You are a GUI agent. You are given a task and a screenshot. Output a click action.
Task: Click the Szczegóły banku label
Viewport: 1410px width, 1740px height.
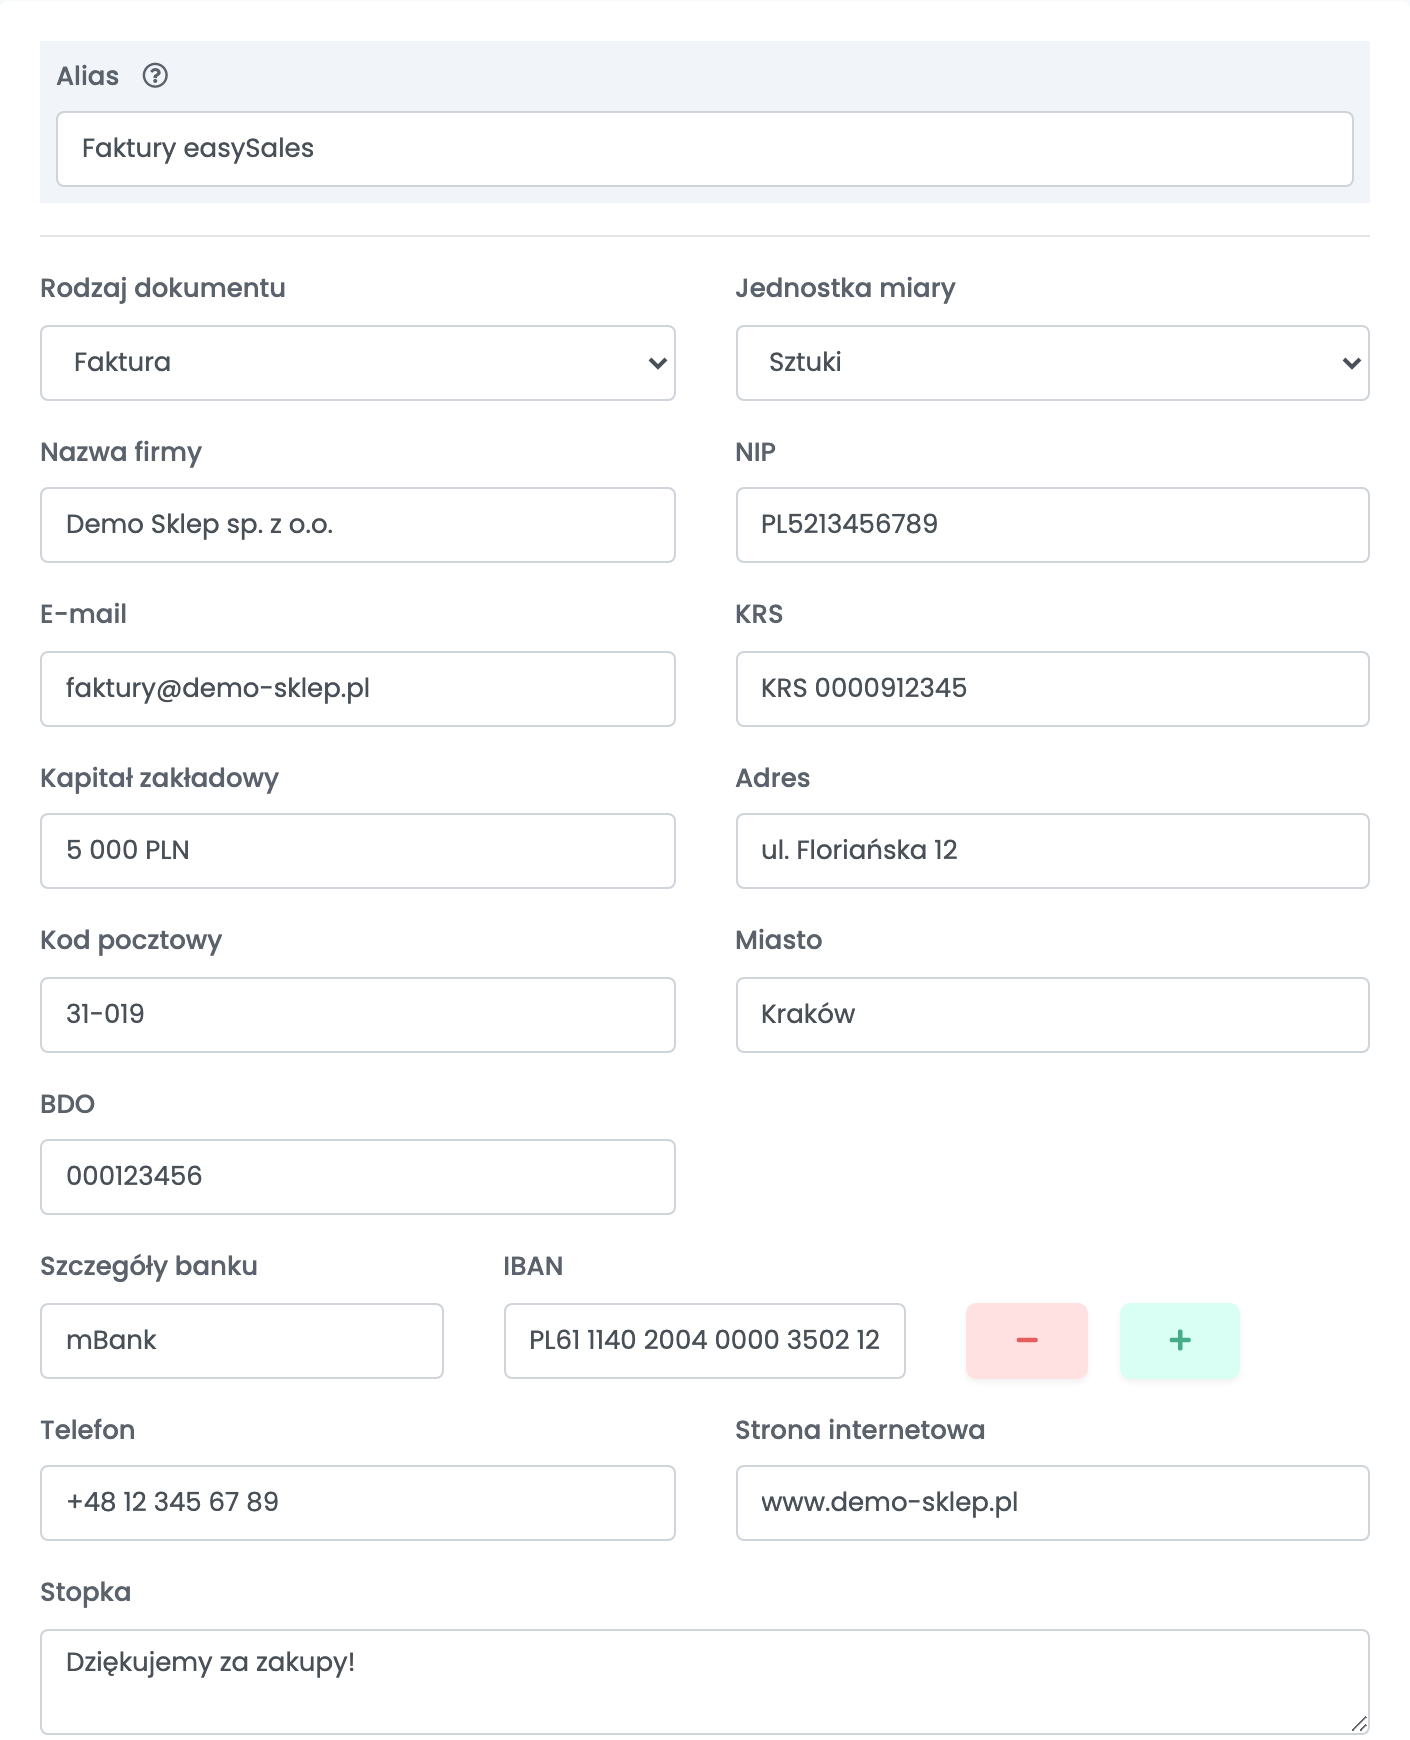(149, 1266)
